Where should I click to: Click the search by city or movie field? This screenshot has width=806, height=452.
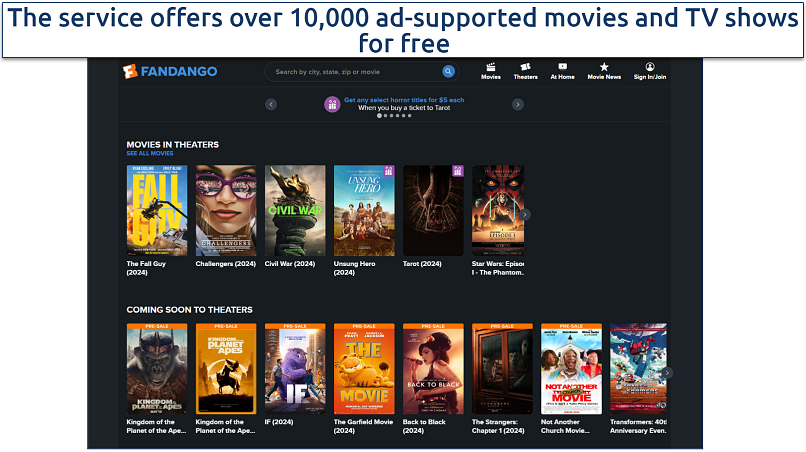point(354,71)
